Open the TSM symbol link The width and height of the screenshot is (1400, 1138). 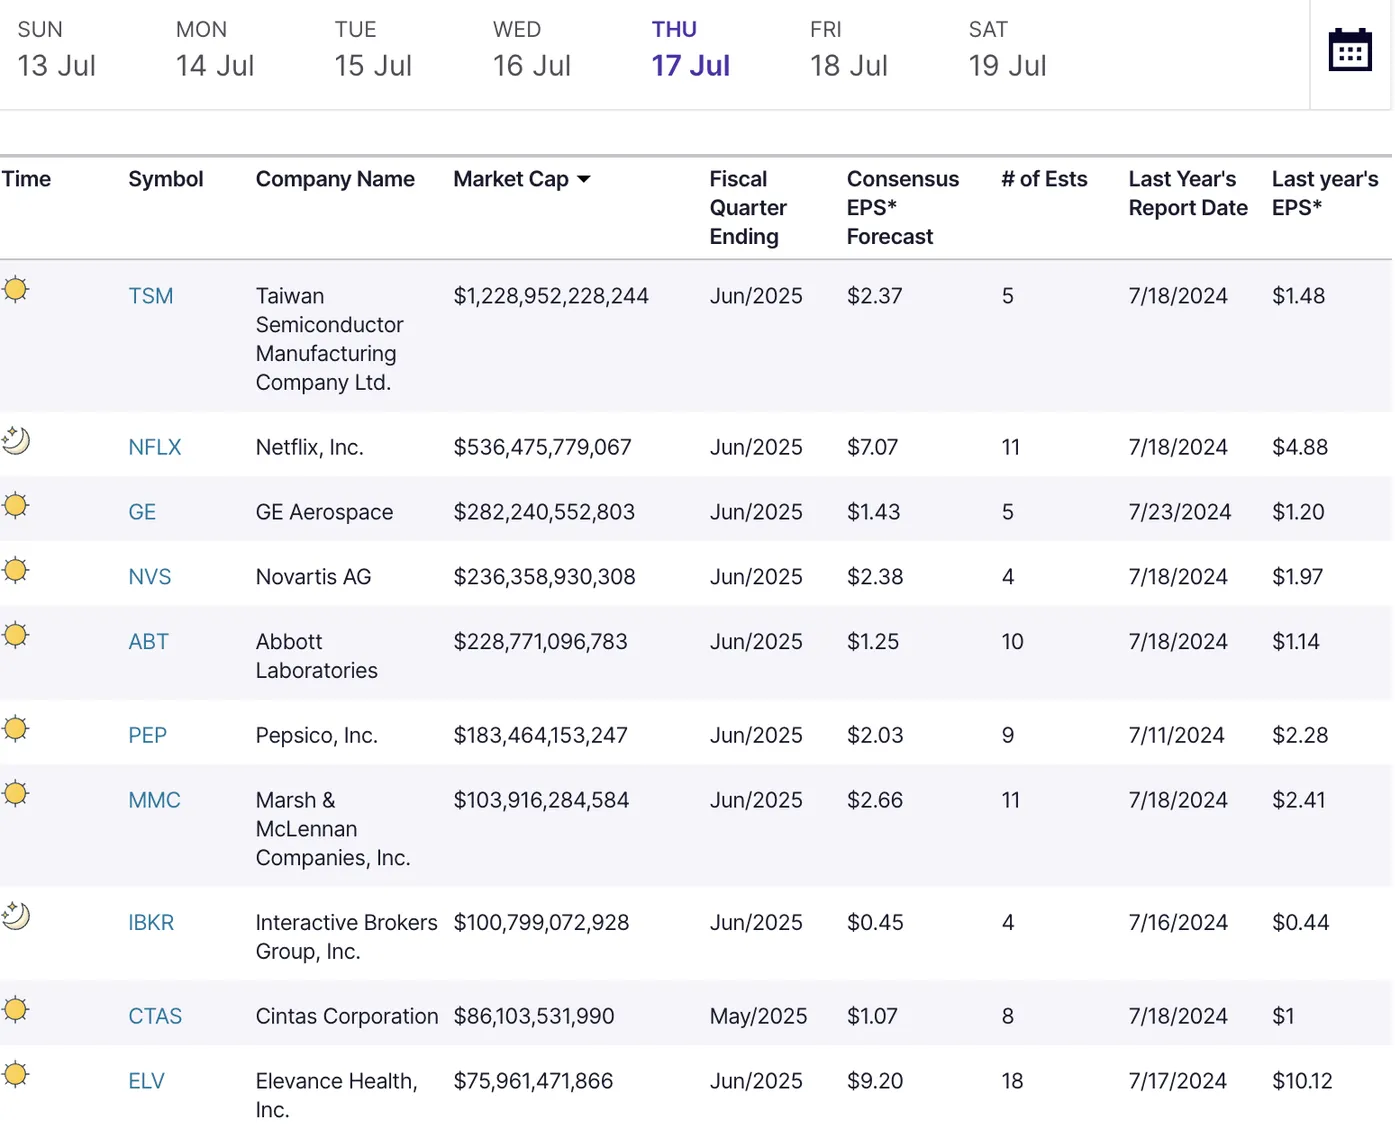click(x=151, y=296)
